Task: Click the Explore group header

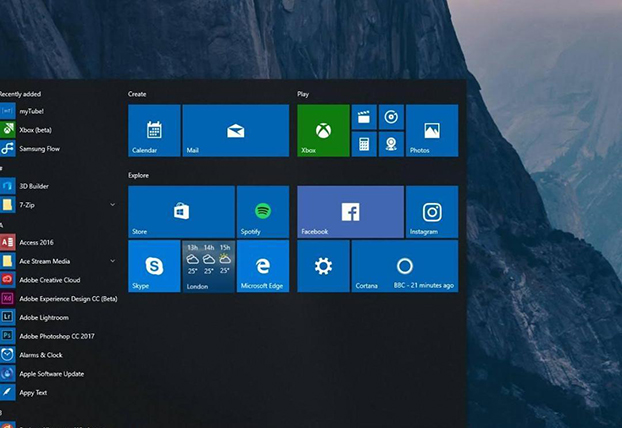Action: point(138,175)
